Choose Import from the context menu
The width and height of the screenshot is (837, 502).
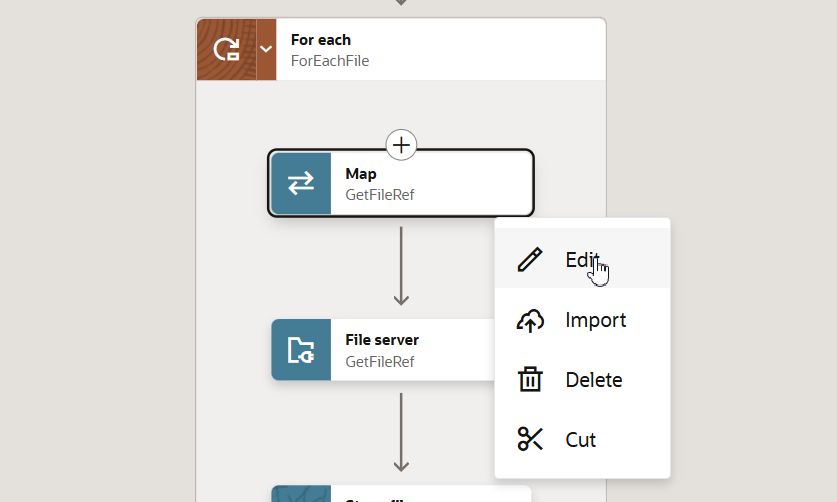coord(582,320)
